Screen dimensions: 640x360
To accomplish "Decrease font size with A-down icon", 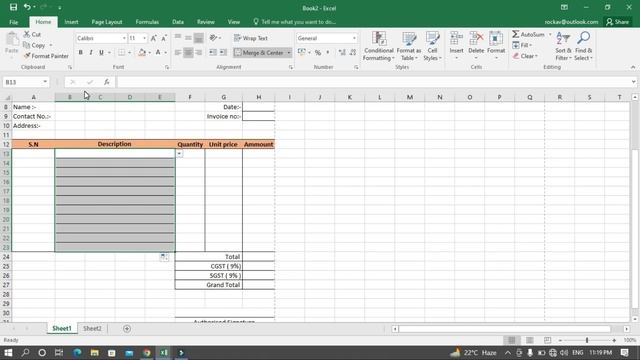I will coord(164,38).
